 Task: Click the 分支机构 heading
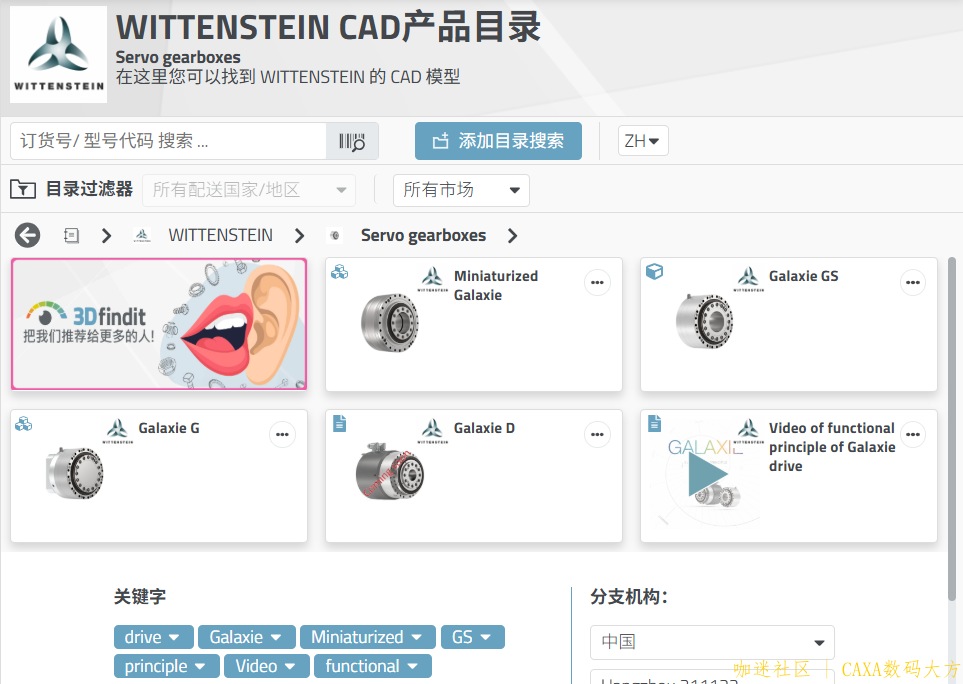point(629,597)
